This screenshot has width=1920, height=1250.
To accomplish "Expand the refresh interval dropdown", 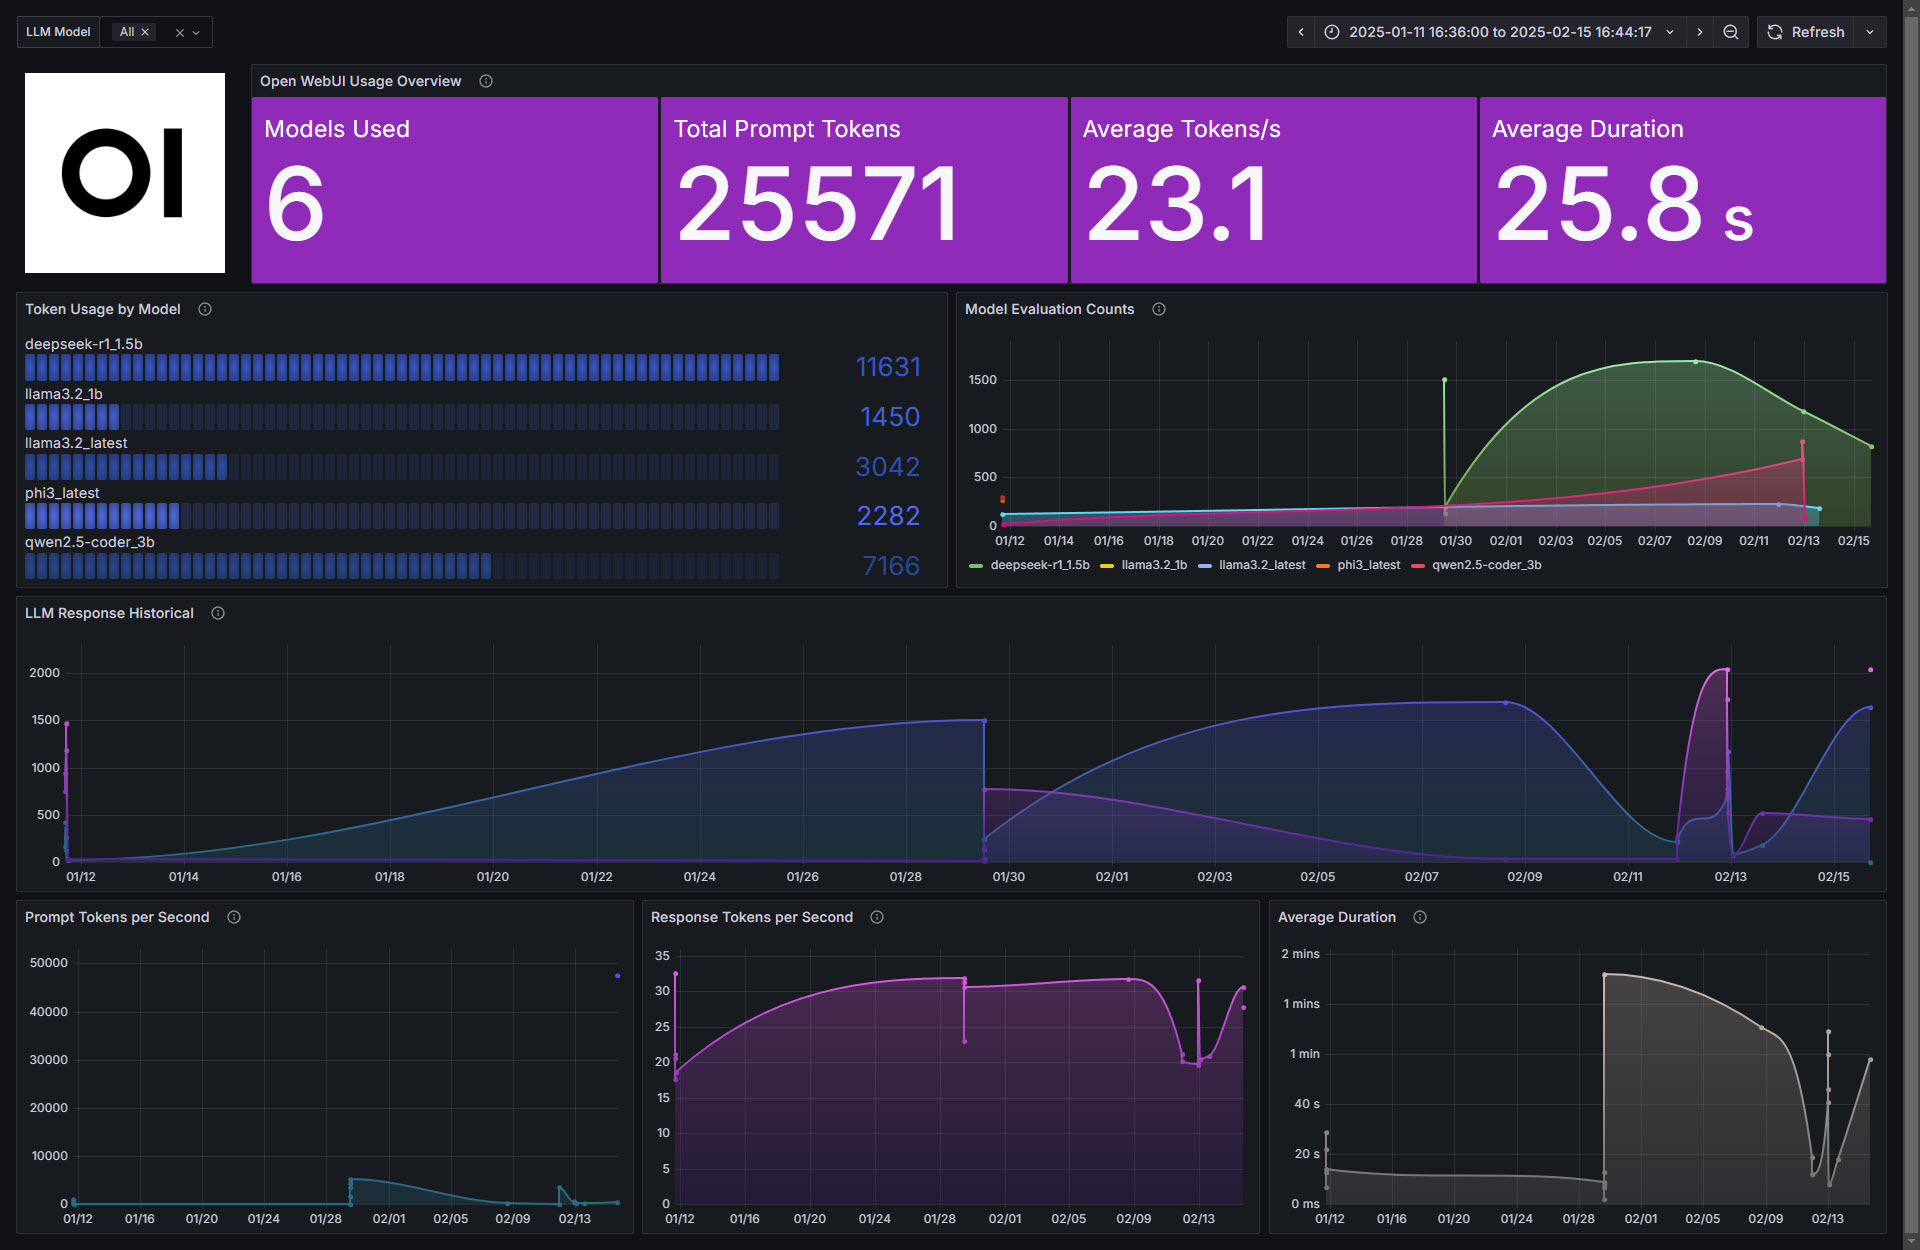I will click(x=1870, y=32).
